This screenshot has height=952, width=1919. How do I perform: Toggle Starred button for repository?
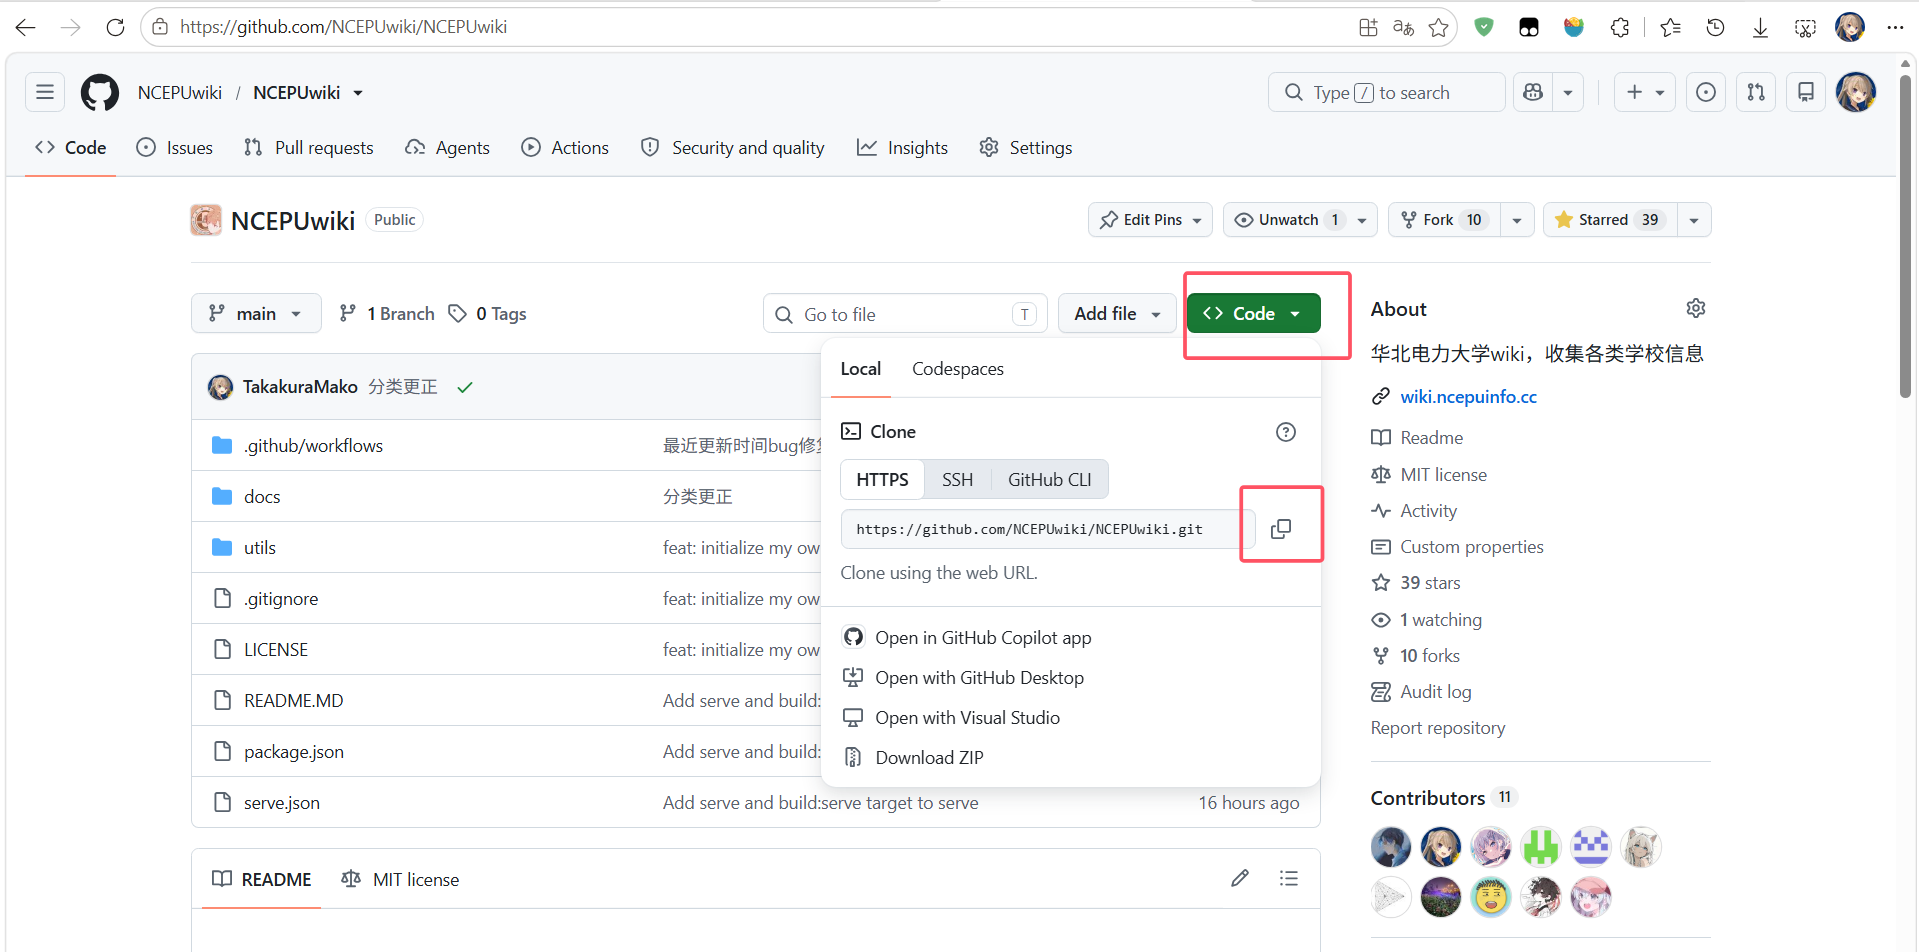[x=1610, y=220]
